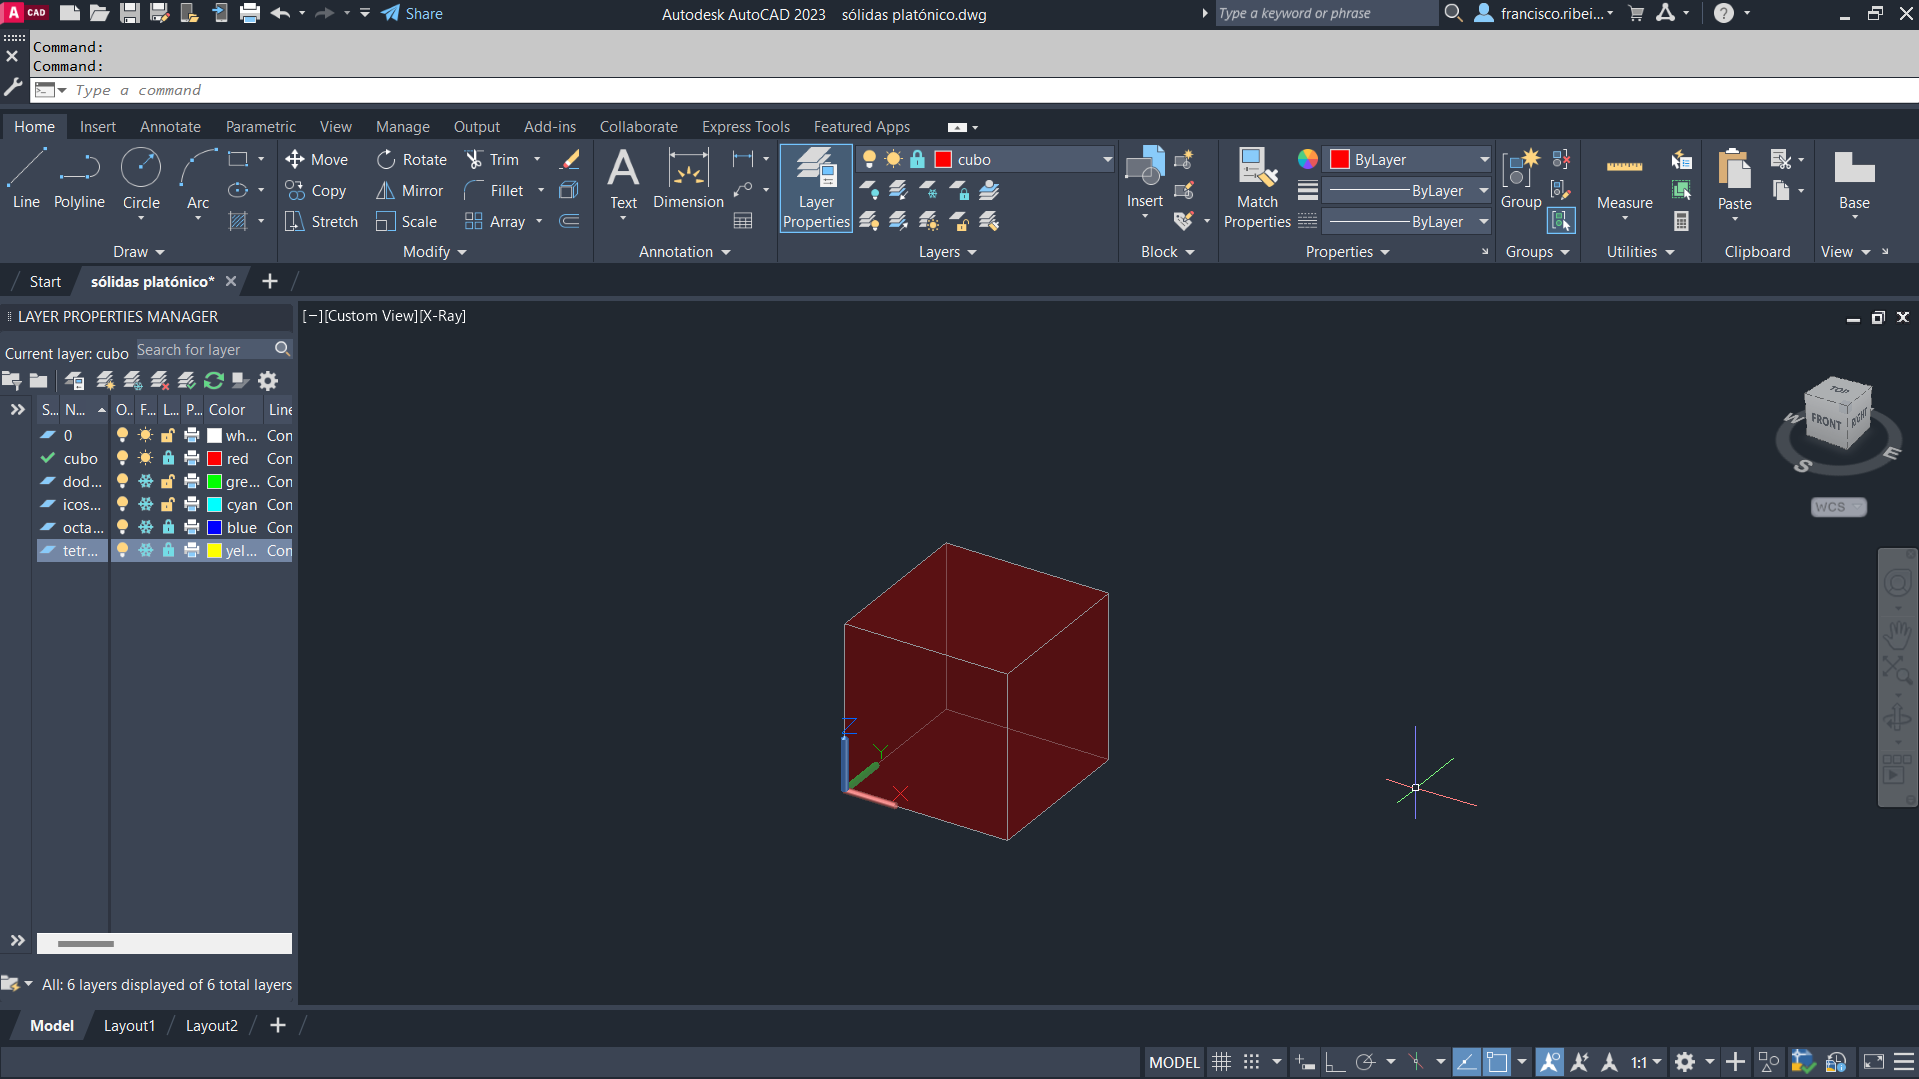Toggle ortho mode in status bar
Screen dimensions: 1919x1079
pyautogui.click(x=1334, y=1063)
